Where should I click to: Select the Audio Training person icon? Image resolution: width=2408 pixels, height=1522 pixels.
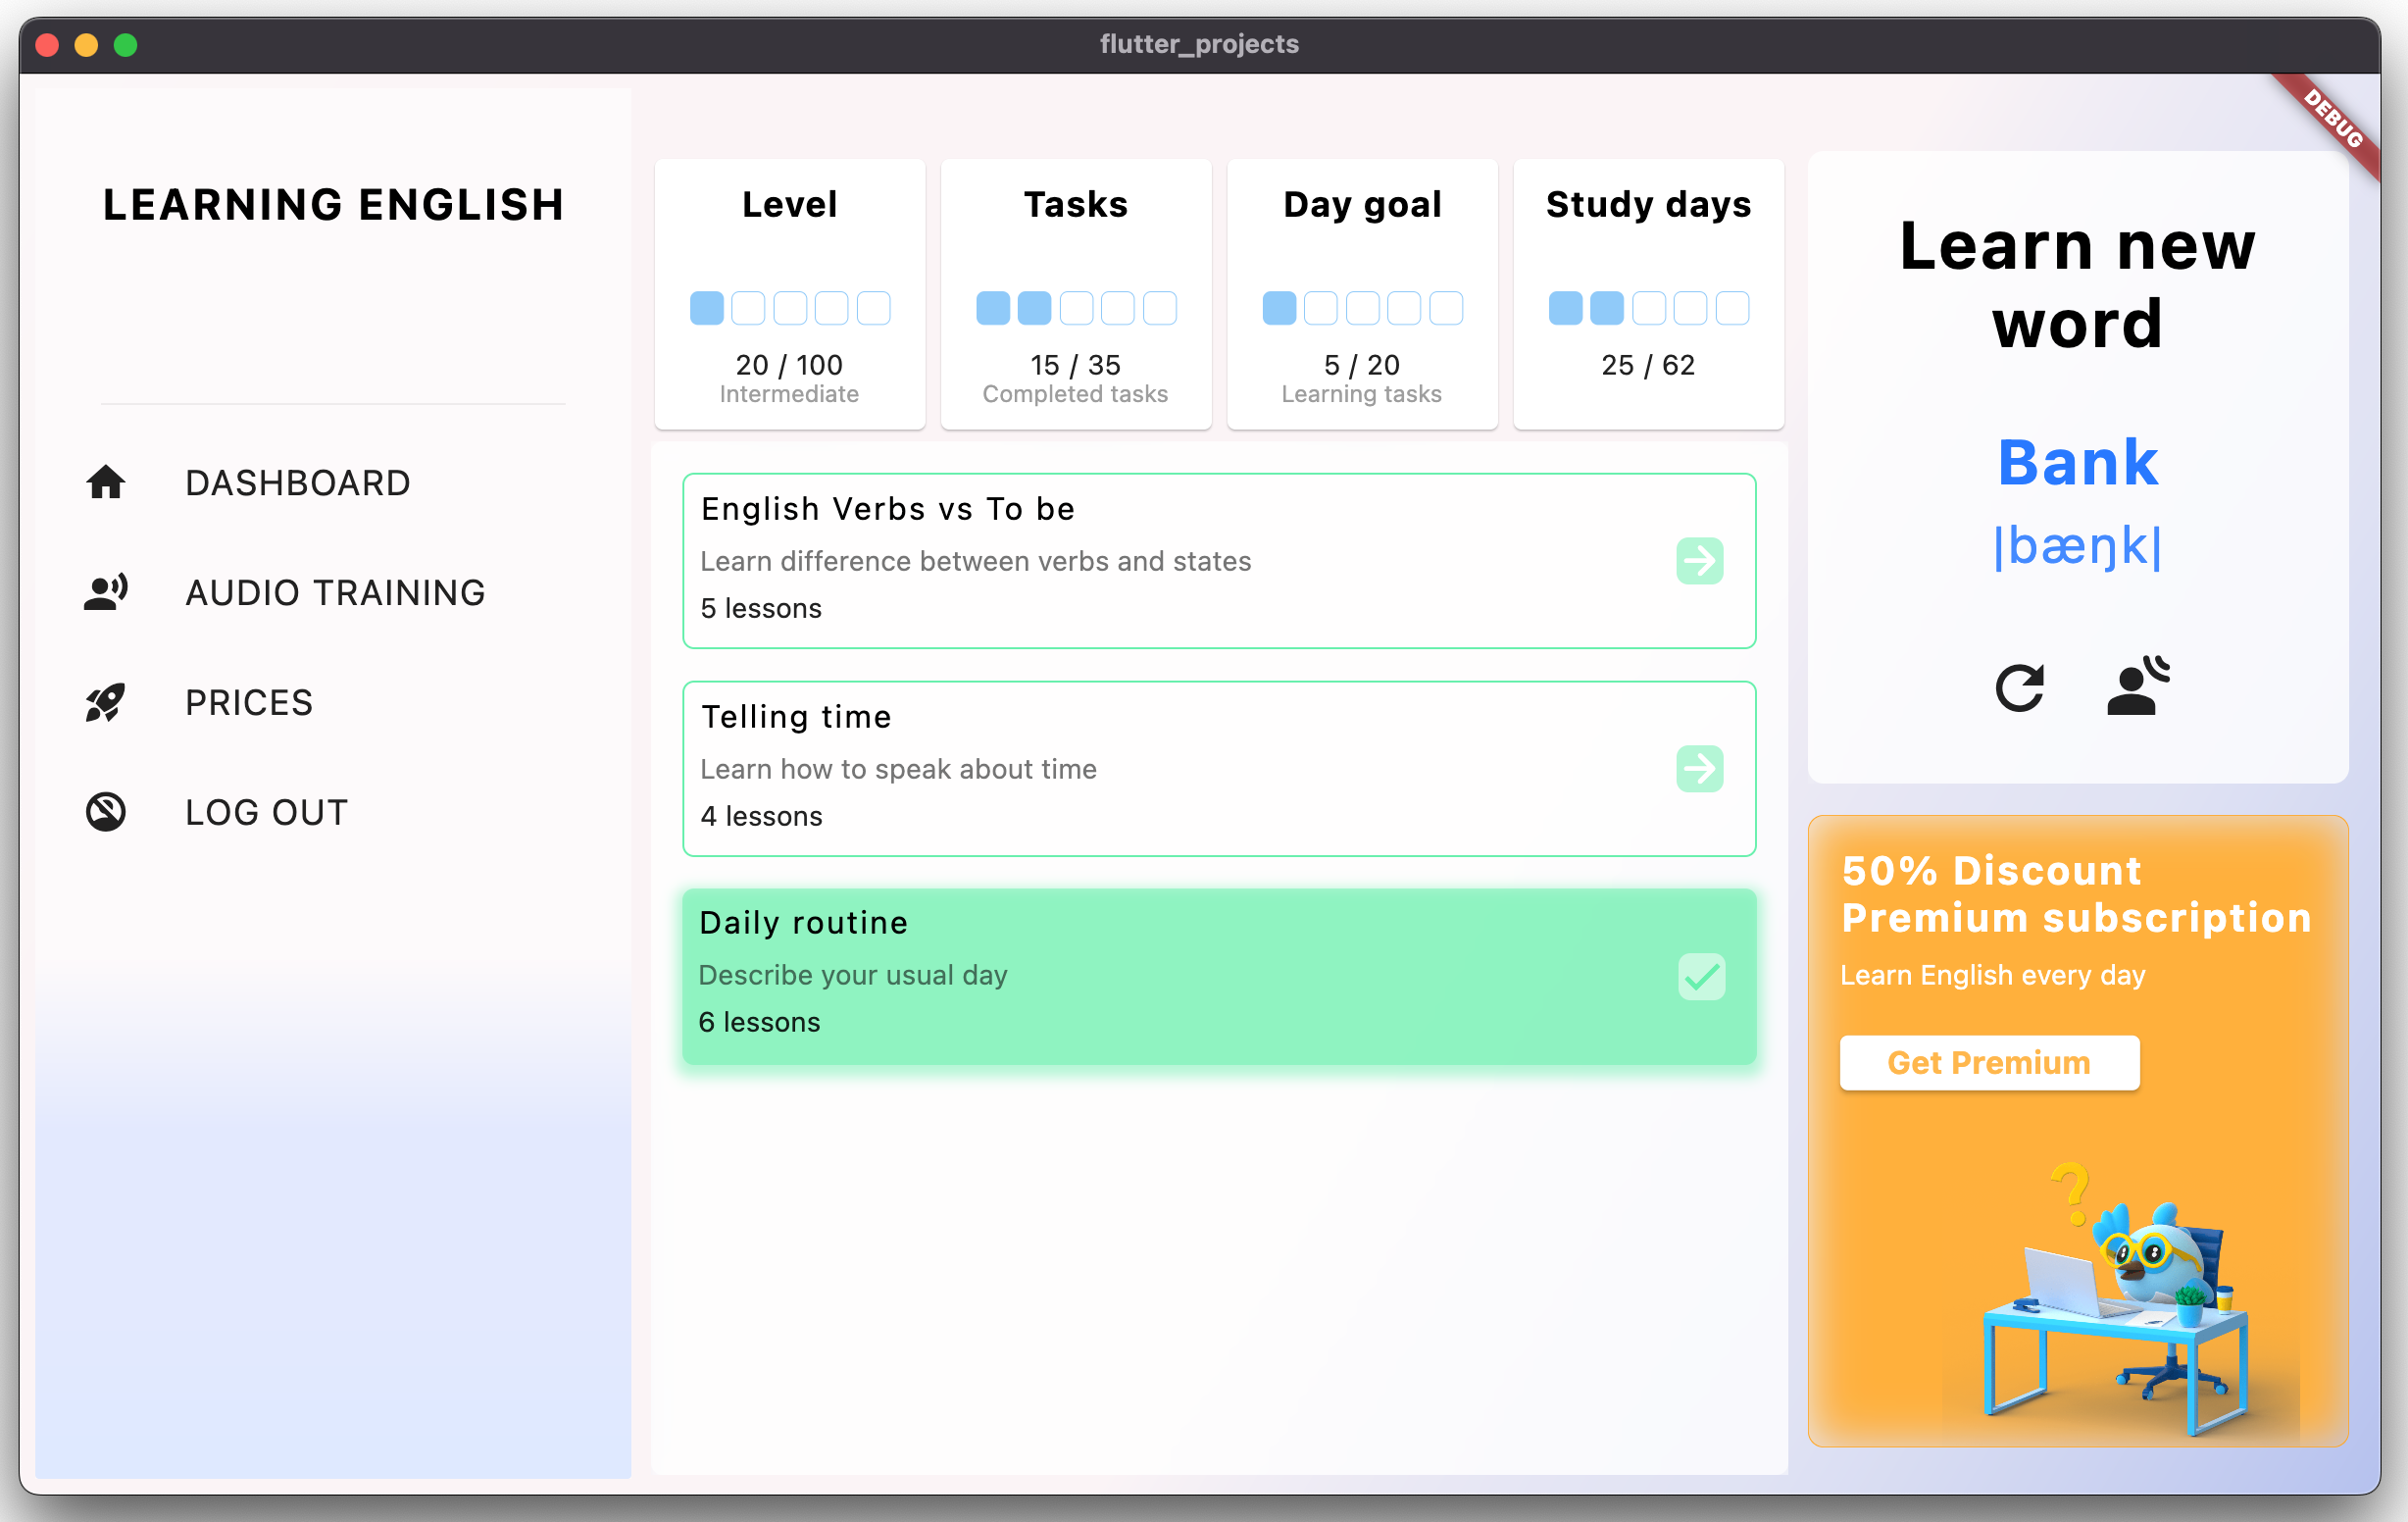coord(105,592)
